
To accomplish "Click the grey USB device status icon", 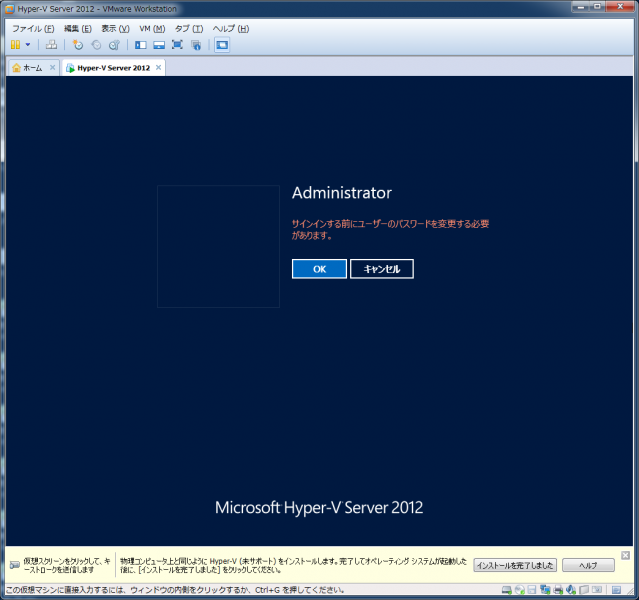I will coord(584,590).
